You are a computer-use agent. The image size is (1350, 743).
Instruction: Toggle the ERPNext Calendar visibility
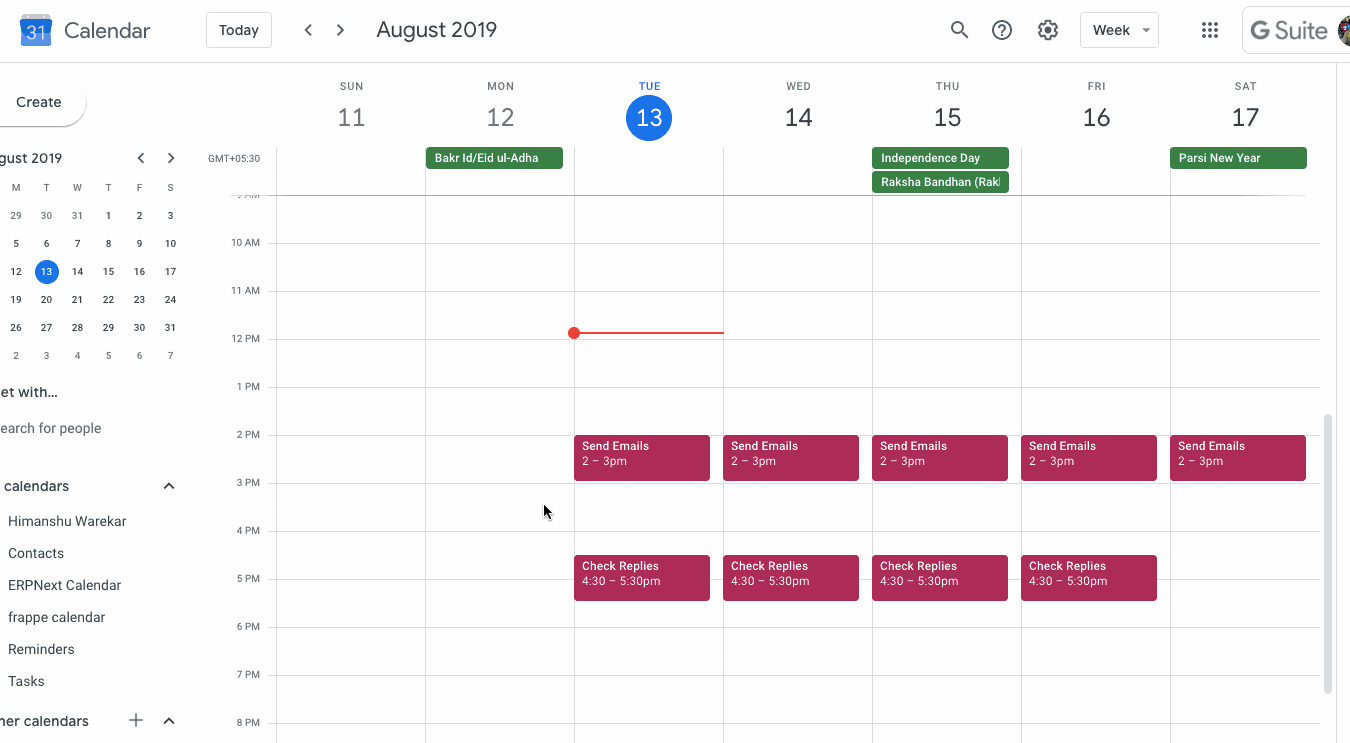64,585
